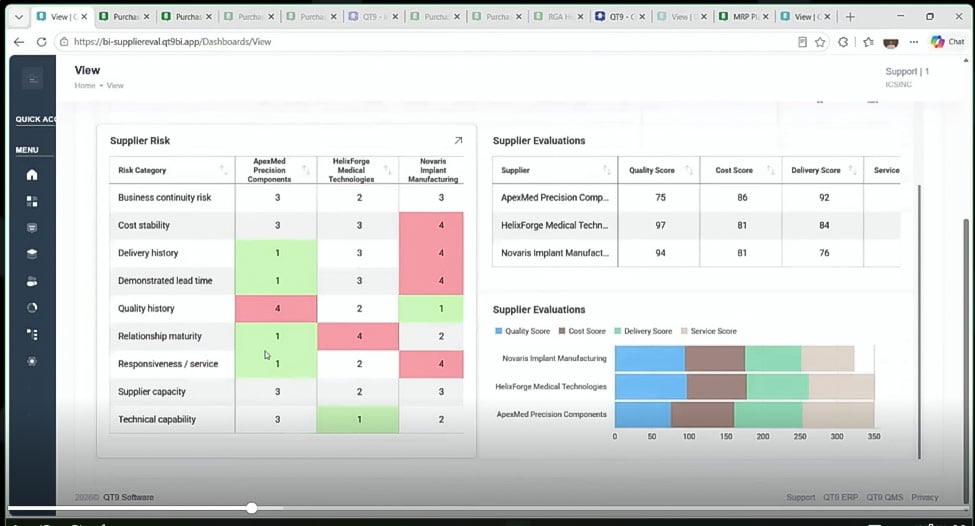Open the gear settings icon in sidebar
This screenshot has width=975, height=526.
(32, 361)
